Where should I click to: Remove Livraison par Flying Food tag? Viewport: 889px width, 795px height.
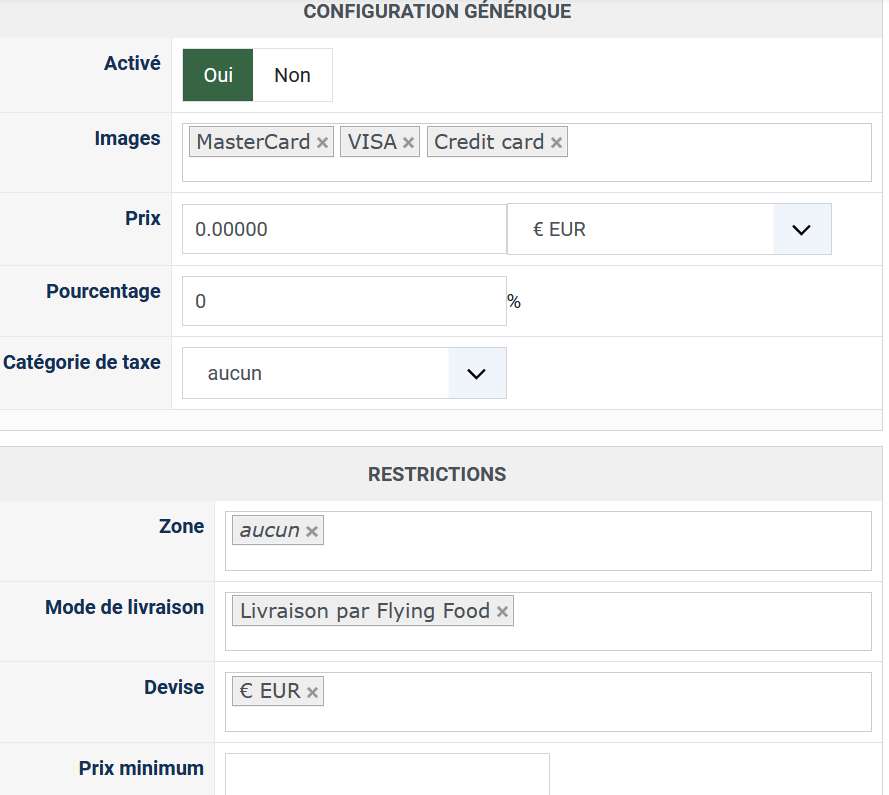(502, 612)
